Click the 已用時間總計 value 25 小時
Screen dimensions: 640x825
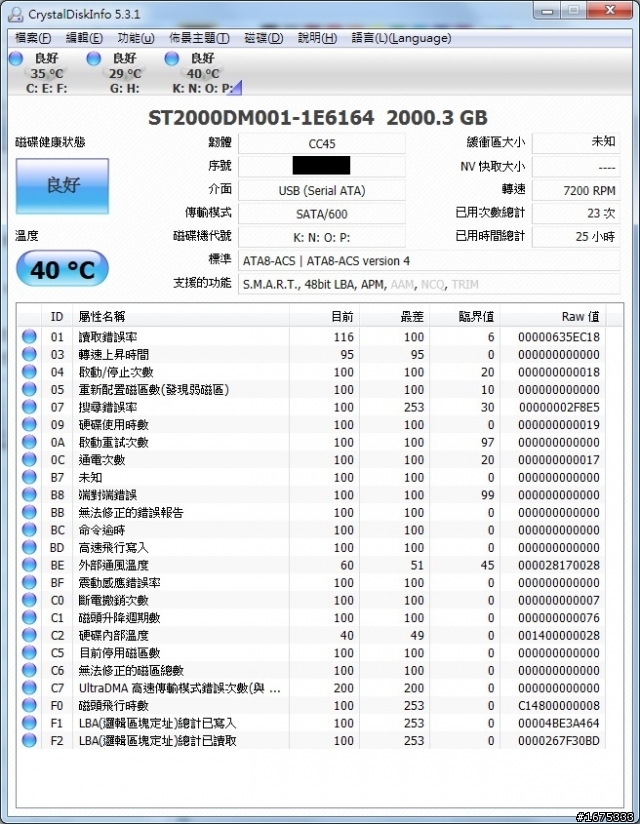pyautogui.click(x=576, y=237)
